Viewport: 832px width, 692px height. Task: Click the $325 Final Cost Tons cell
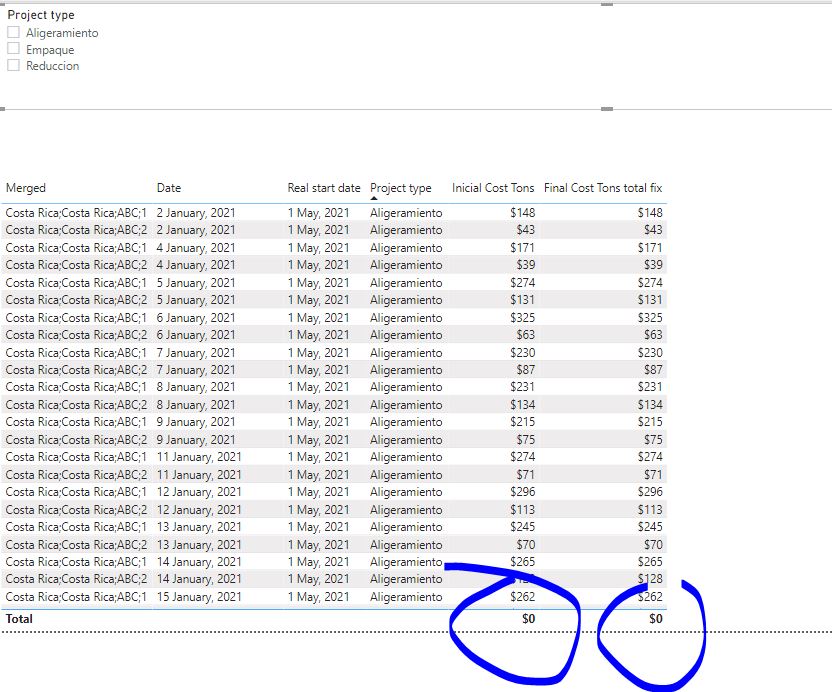click(650, 317)
